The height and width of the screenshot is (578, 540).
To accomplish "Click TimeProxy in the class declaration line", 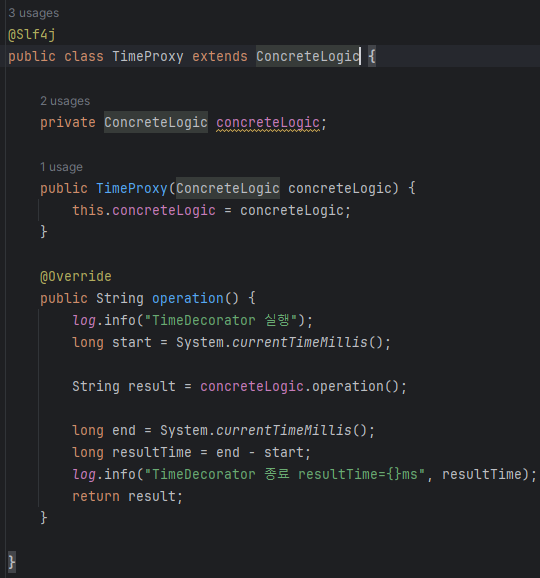I will point(147,56).
